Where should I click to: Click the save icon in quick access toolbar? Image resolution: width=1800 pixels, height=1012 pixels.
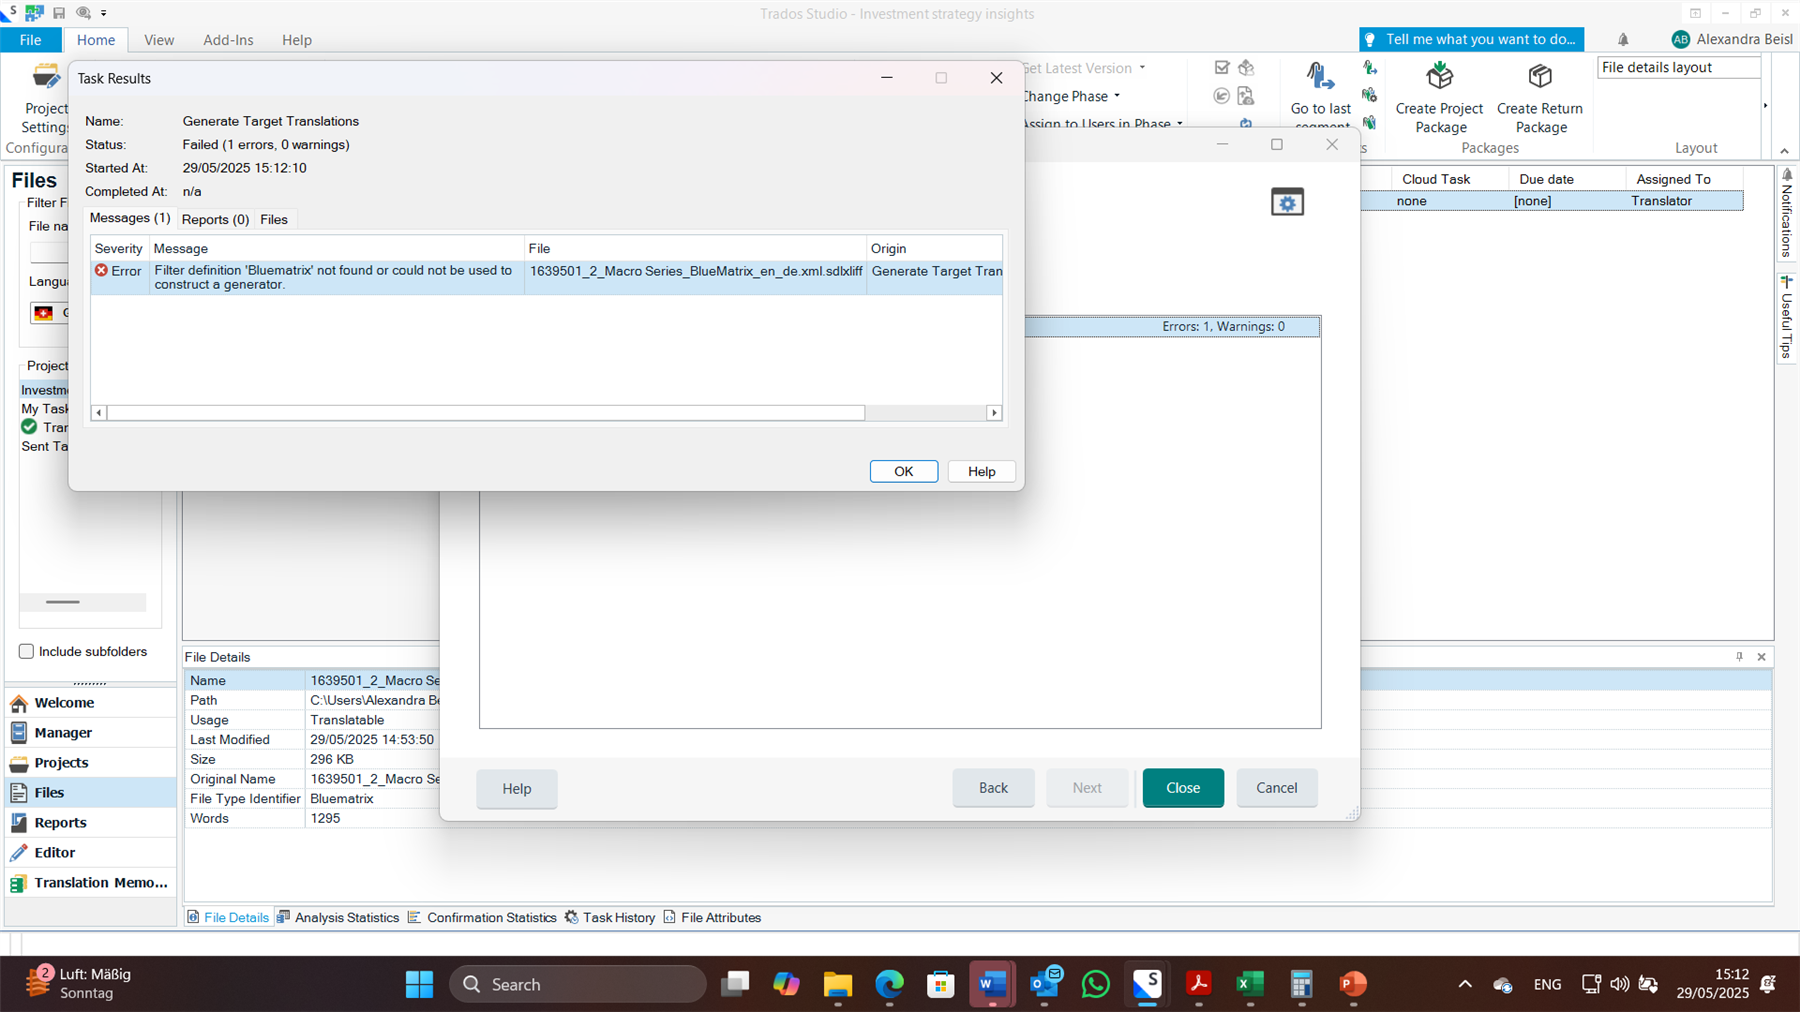click(x=59, y=13)
